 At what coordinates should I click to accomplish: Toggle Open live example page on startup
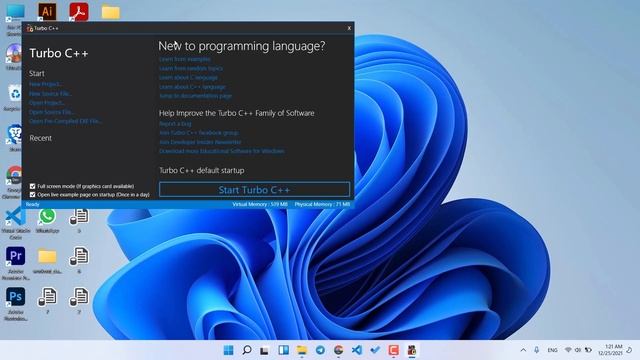click(x=32, y=195)
